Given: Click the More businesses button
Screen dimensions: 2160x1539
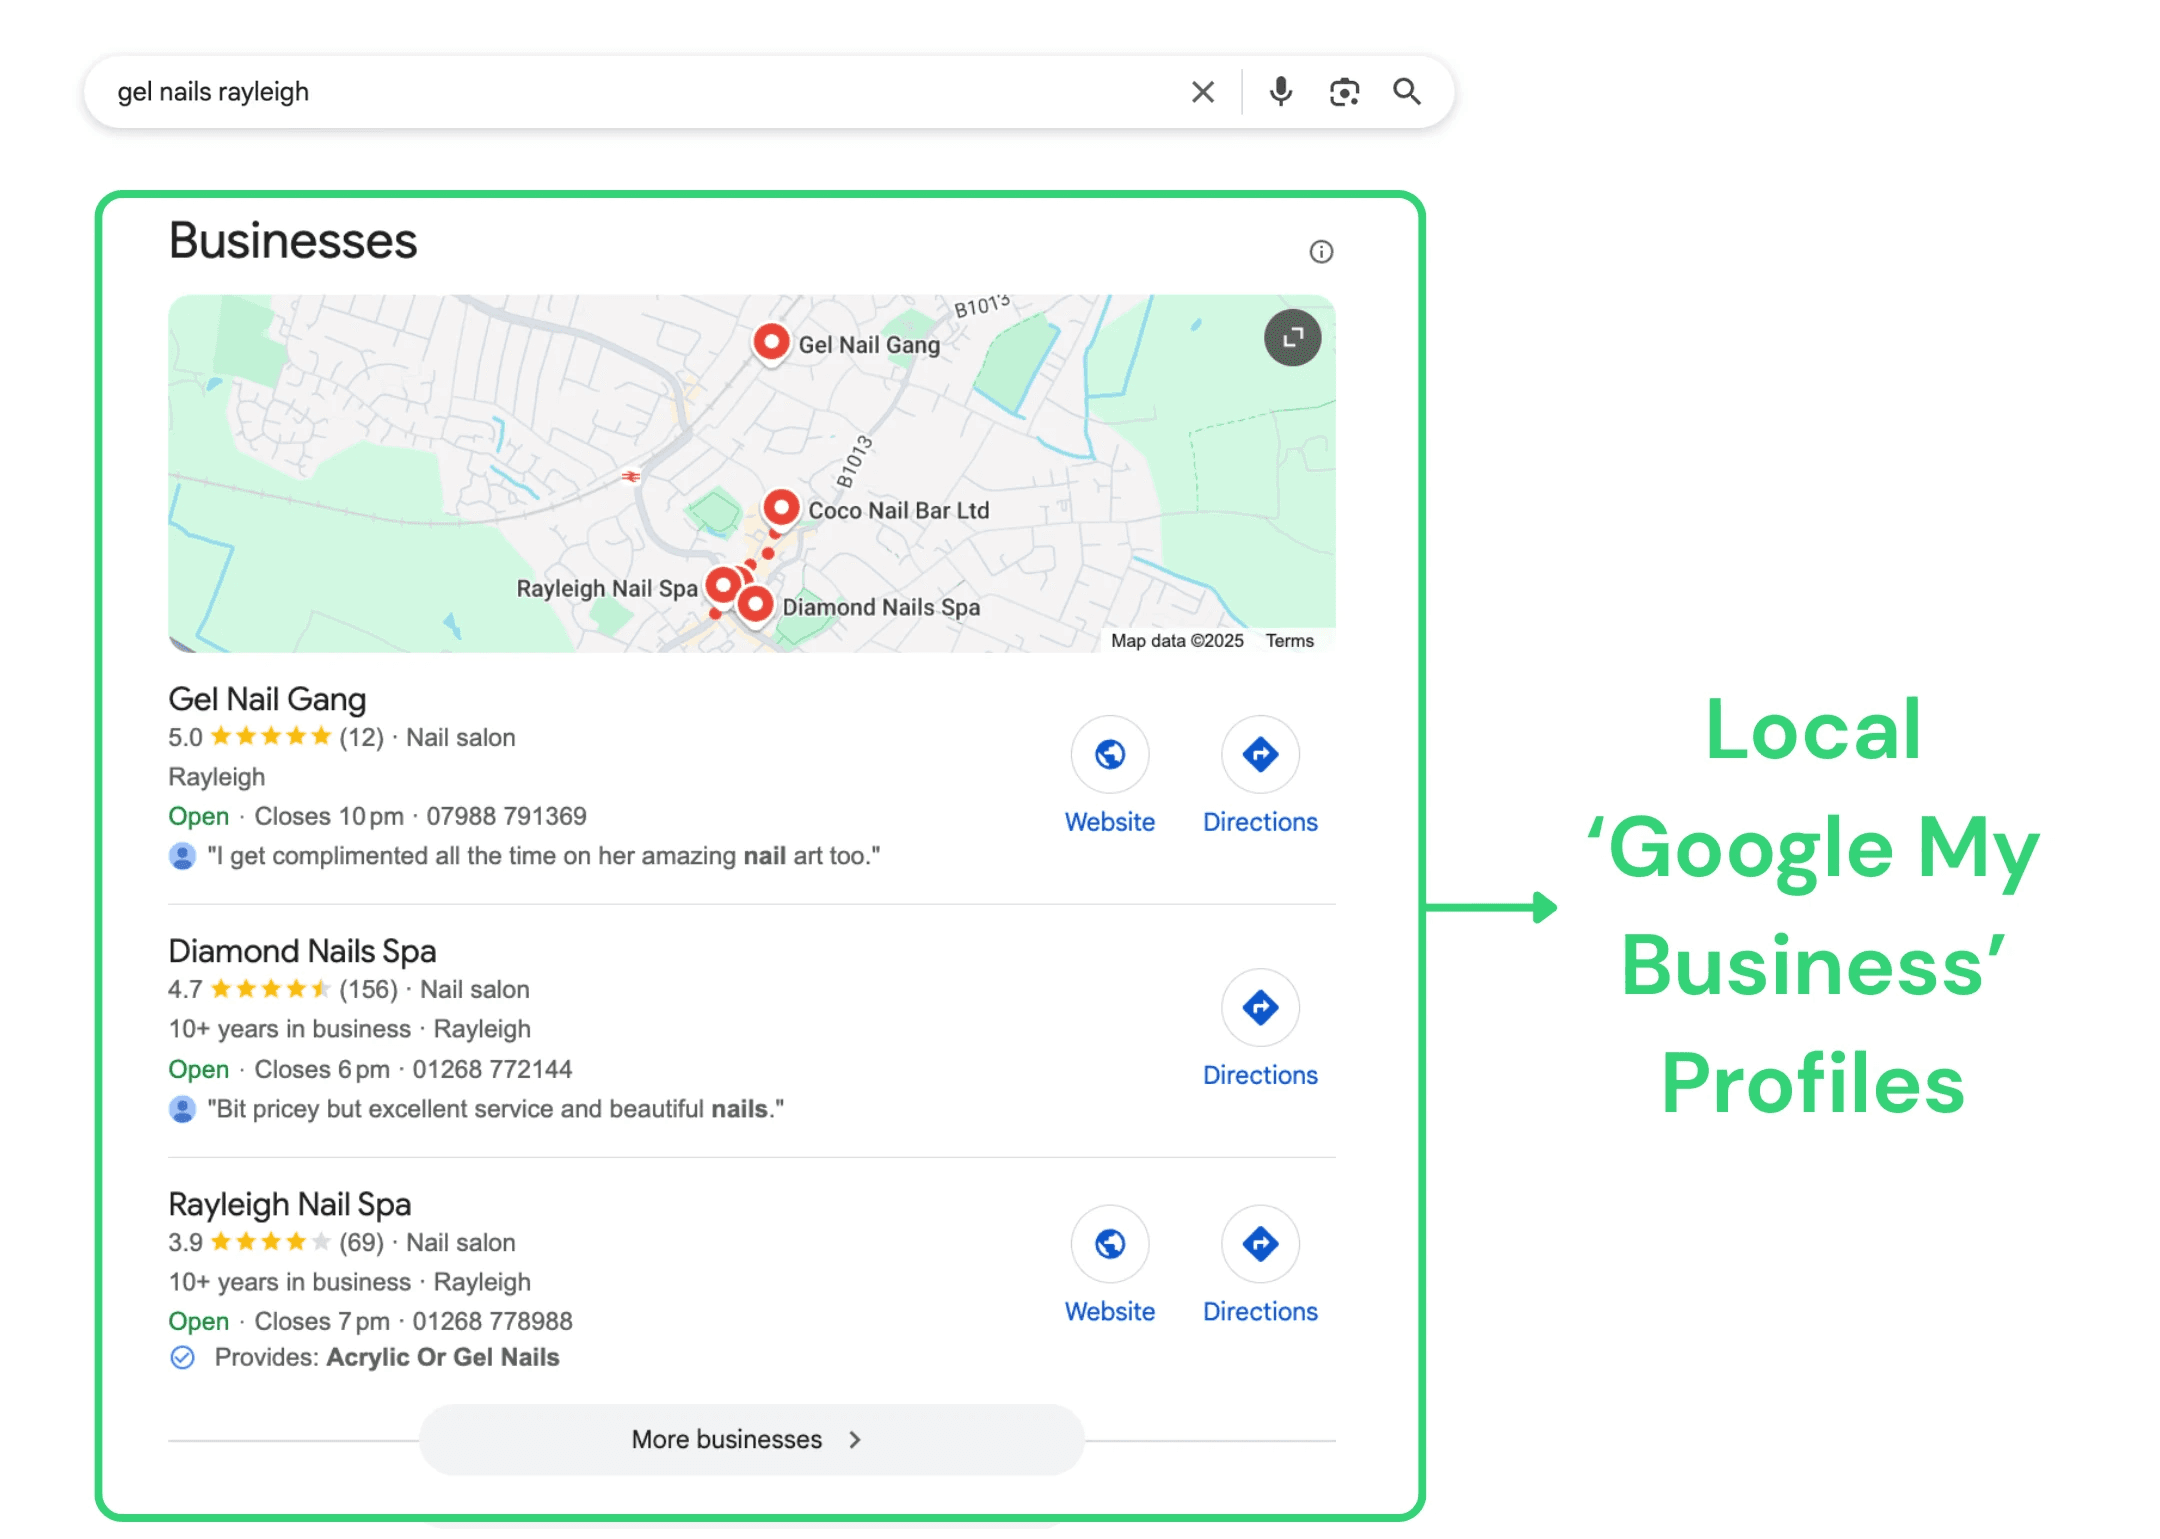Looking at the screenshot, I should point(751,1439).
